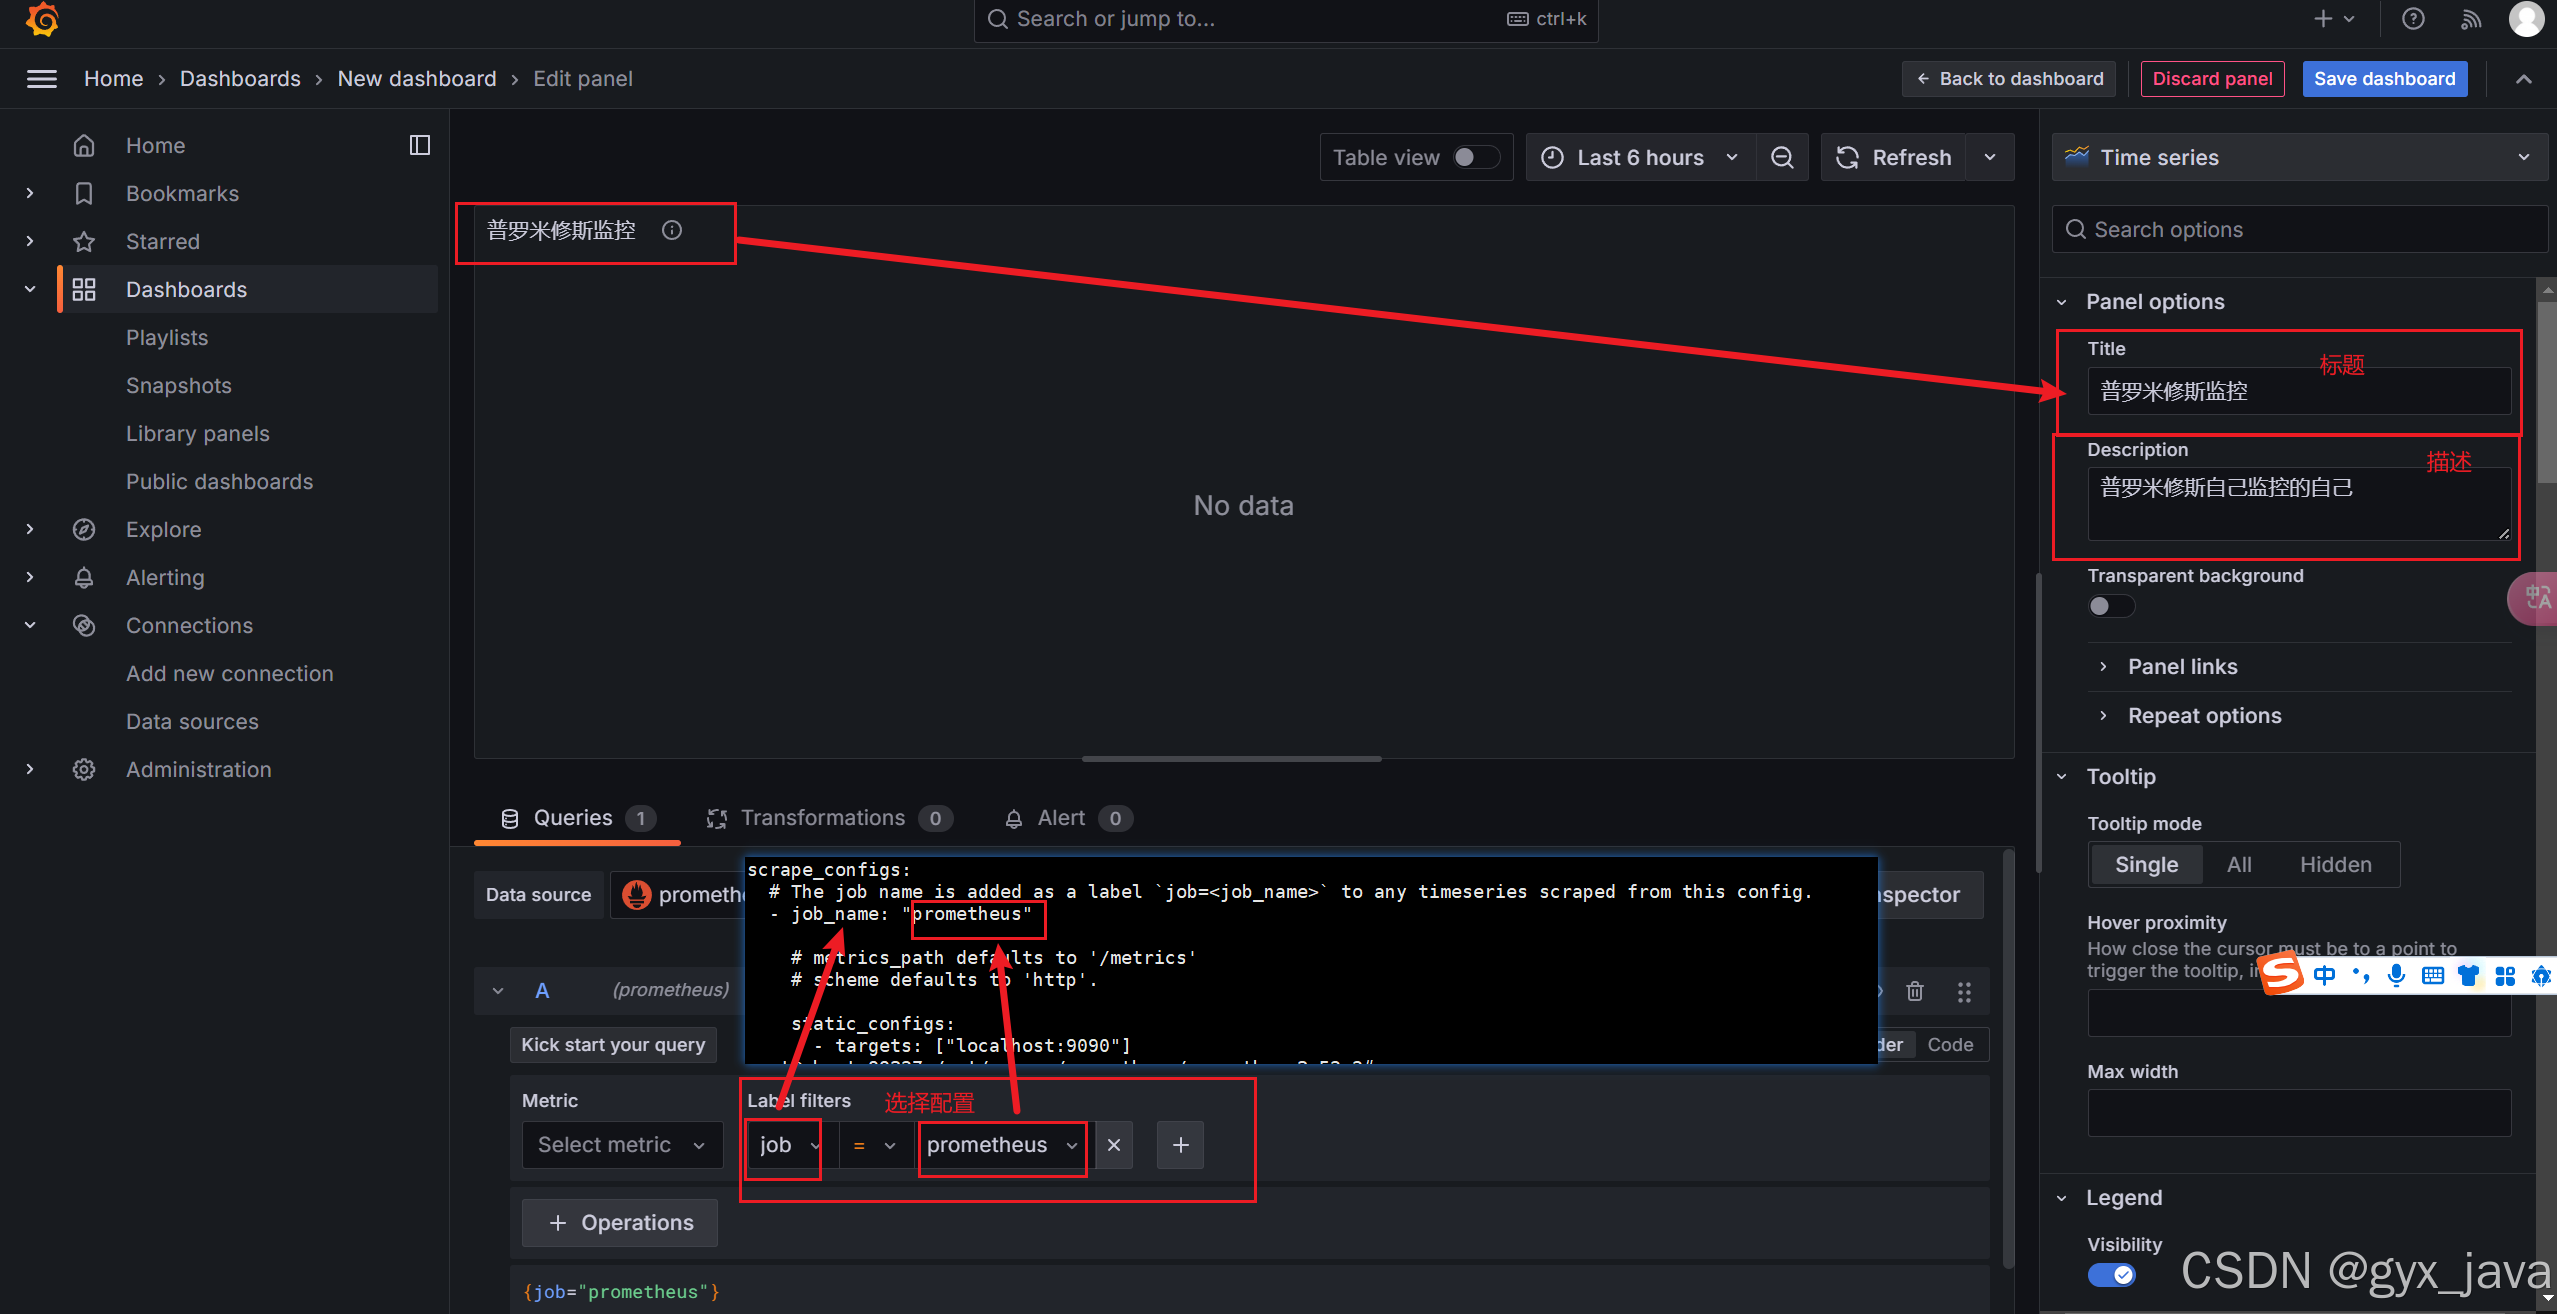
Task: Open the hamburger navigation menu
Action: click(41, 79)
